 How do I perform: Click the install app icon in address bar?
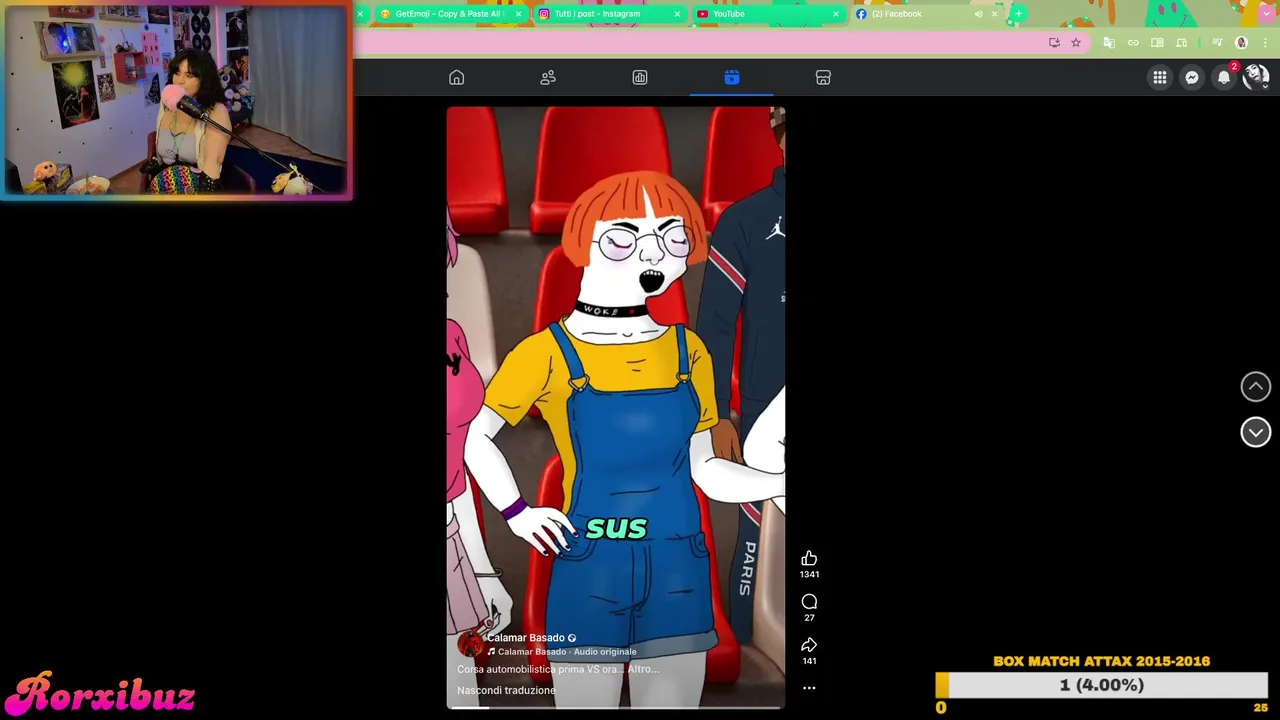[x=1054, y=43]
